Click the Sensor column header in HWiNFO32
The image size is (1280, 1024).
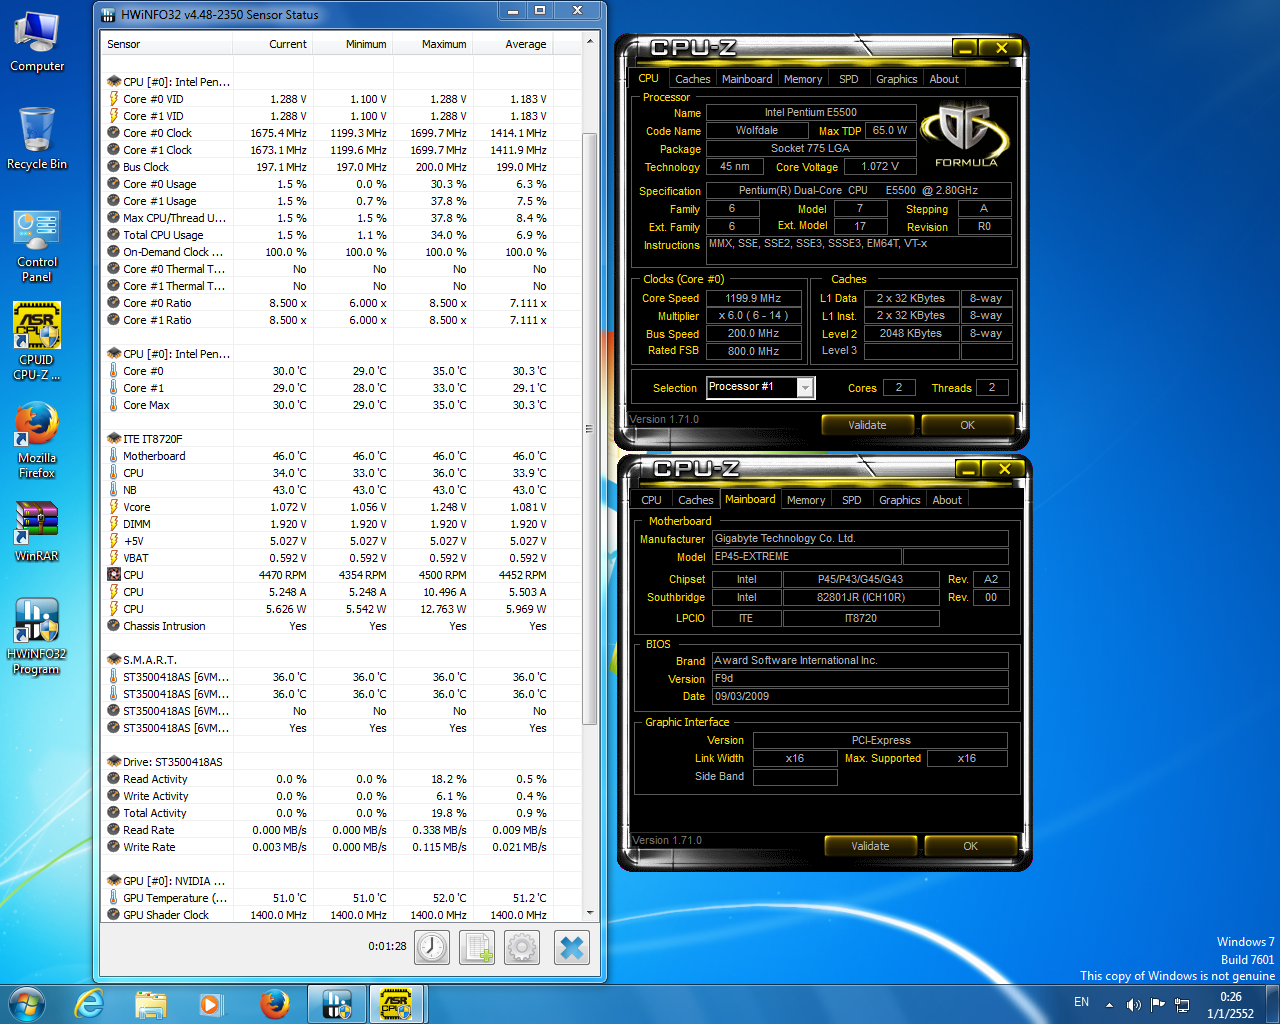pos(168,44)
